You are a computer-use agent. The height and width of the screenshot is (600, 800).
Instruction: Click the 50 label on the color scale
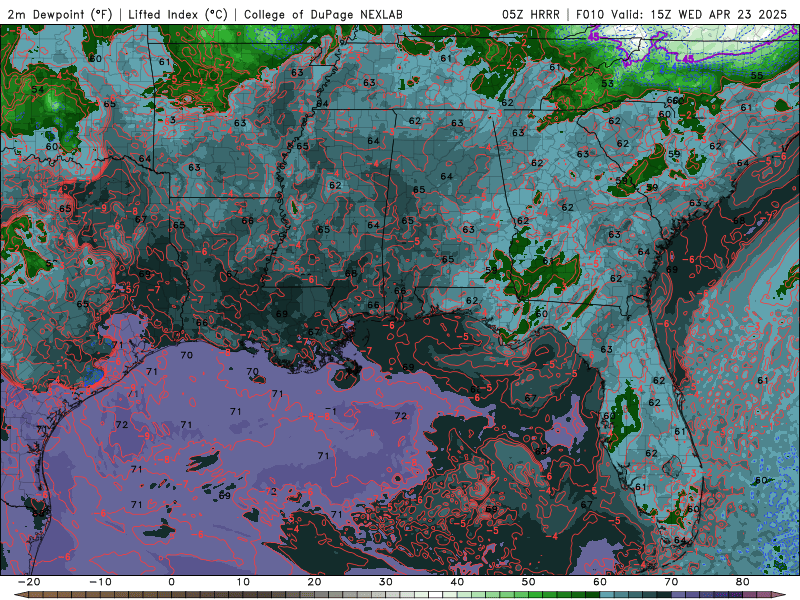pyautogui.click(x=529, y=582)
